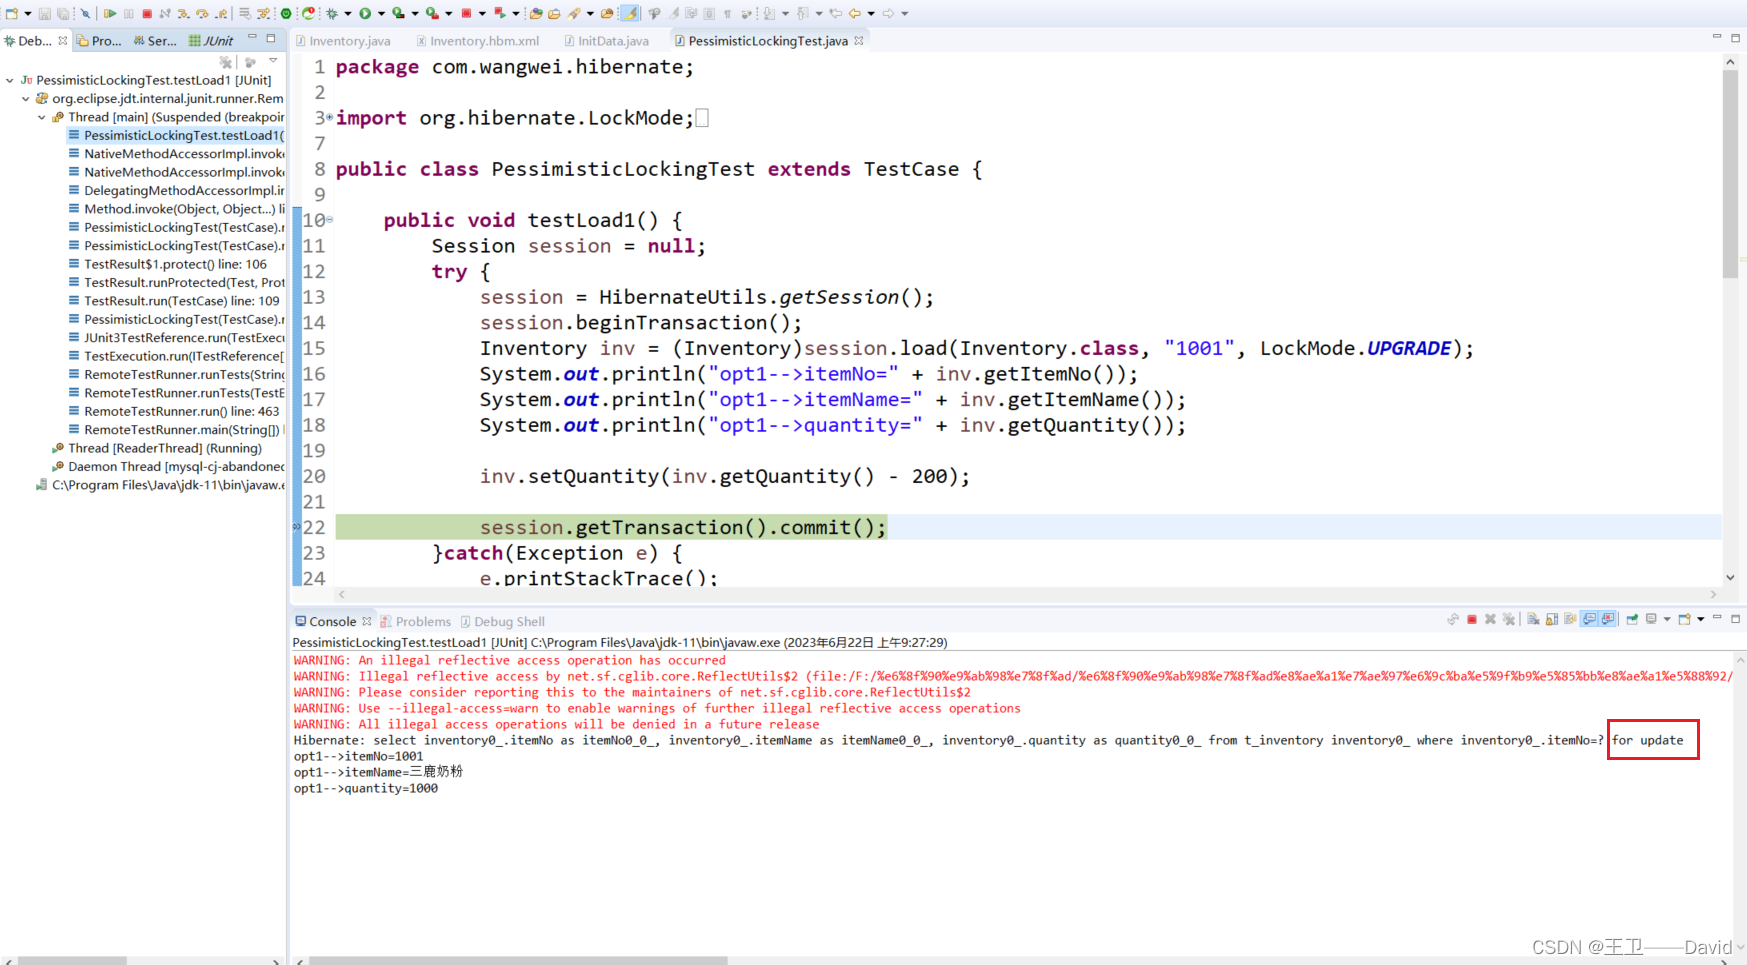The height and width of the screenshot is (965, 1747).
Task: Click the breakpoint marker on line 22
Action: click(296, 527)
